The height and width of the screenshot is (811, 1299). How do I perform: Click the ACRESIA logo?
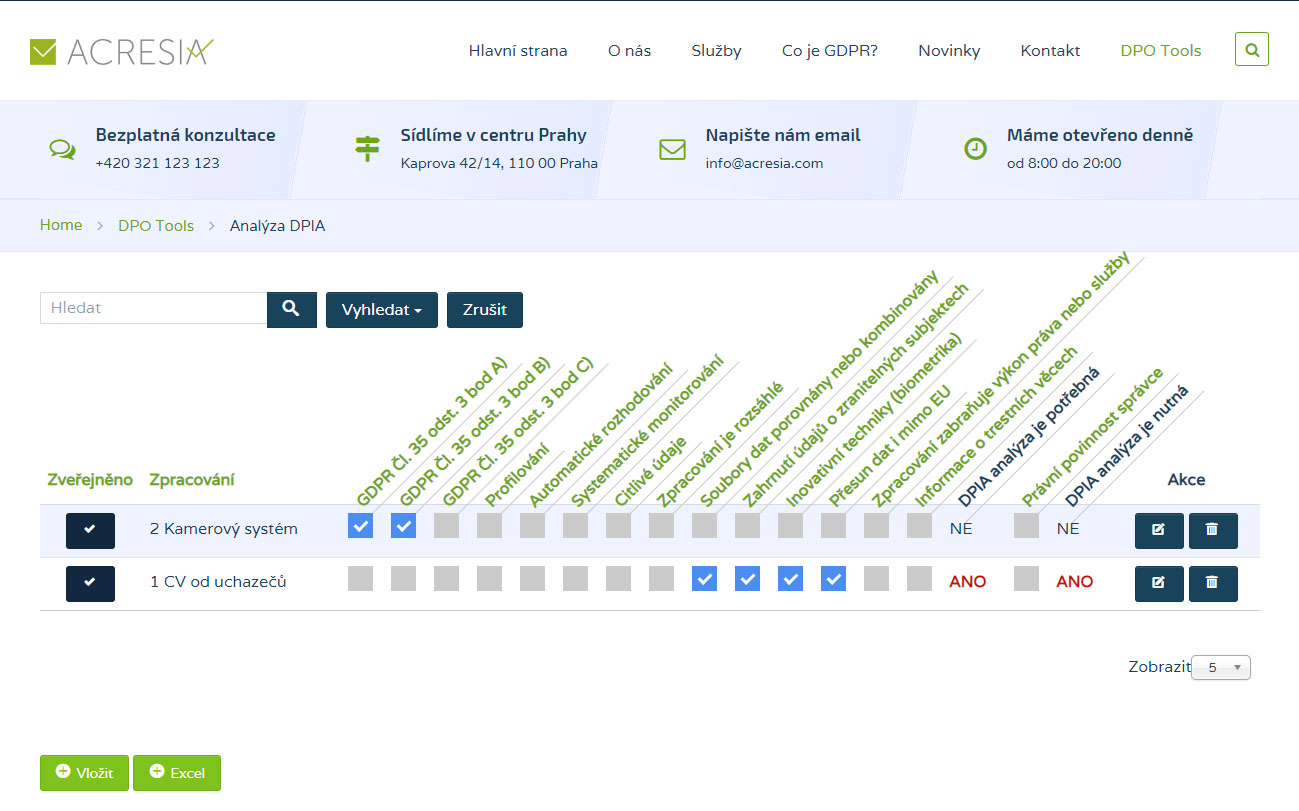(122, 51)
